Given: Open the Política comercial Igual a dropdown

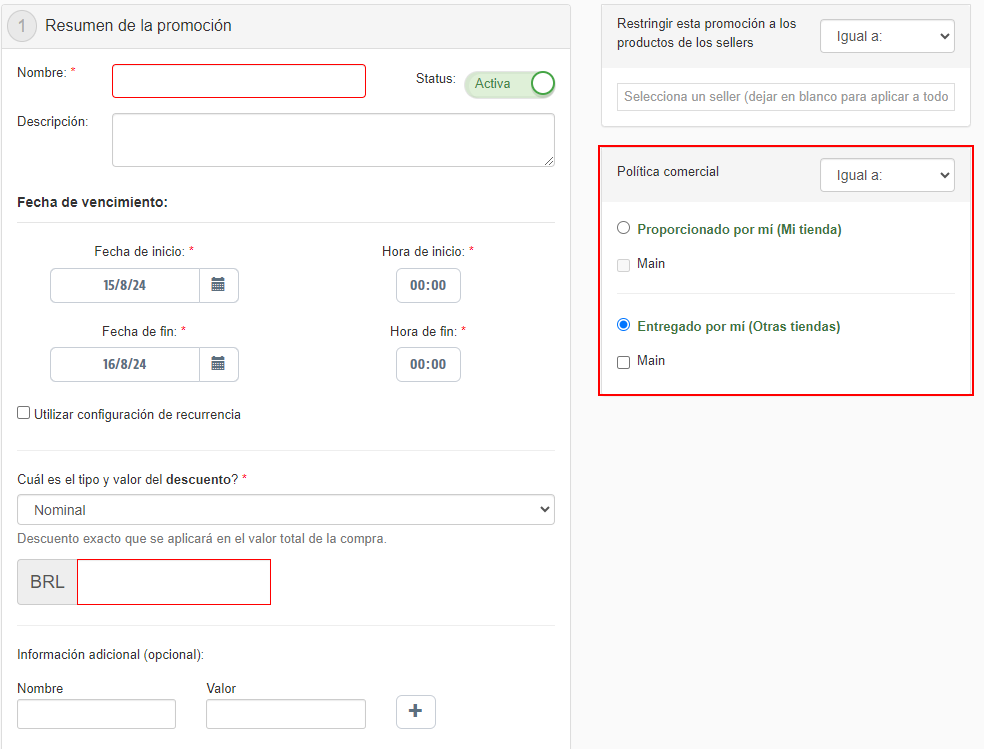Looking at the screenshot, I should pos(887,175).
